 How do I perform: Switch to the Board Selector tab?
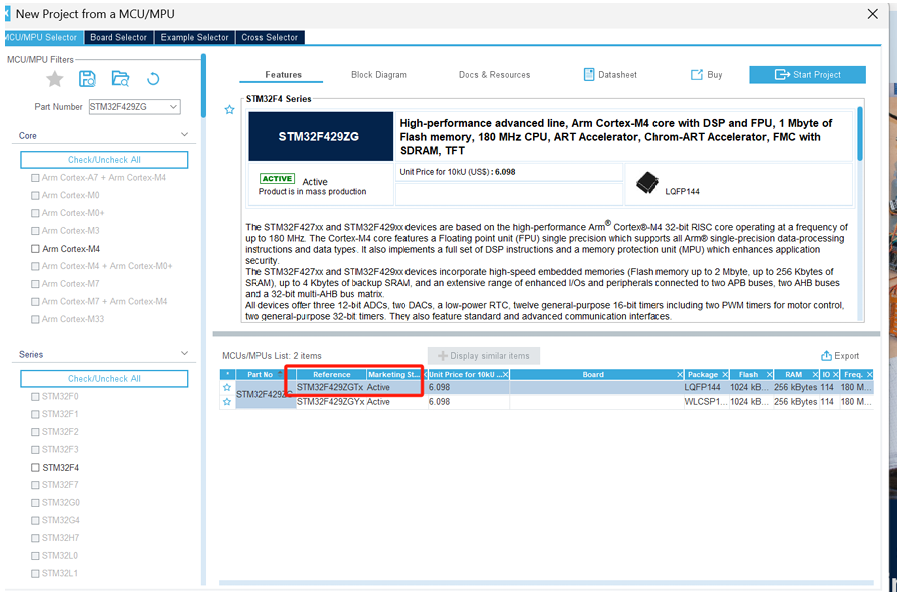[118, 37]
